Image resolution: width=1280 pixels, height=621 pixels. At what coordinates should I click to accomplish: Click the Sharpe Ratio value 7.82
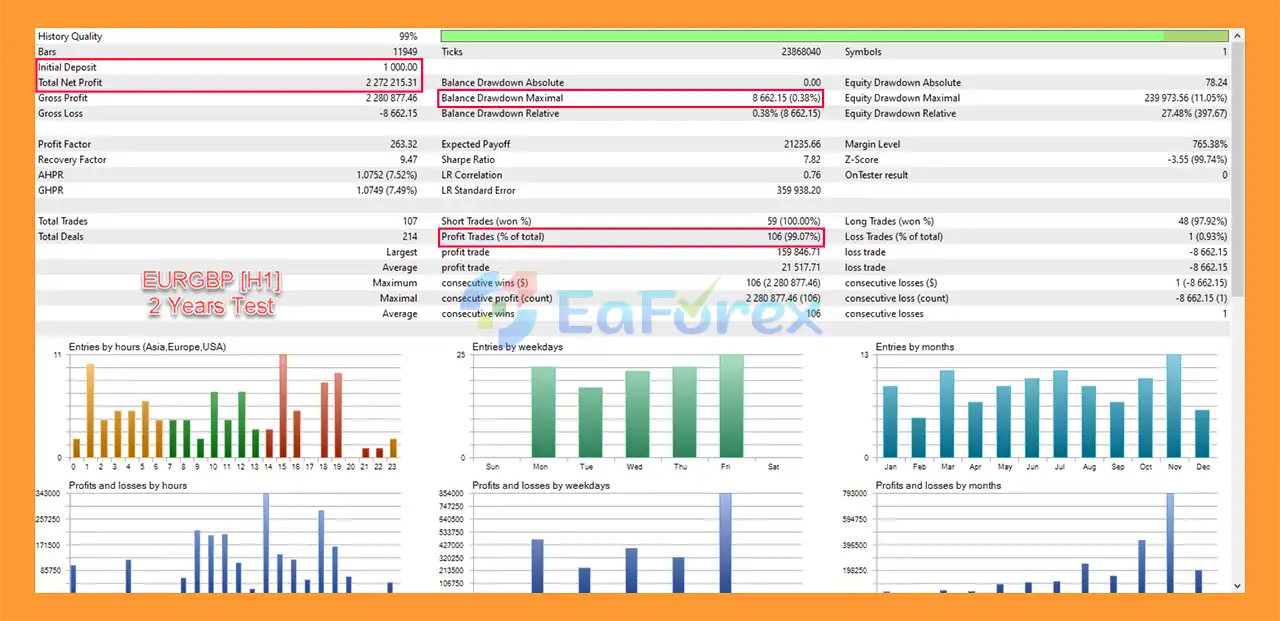(810, 159)
